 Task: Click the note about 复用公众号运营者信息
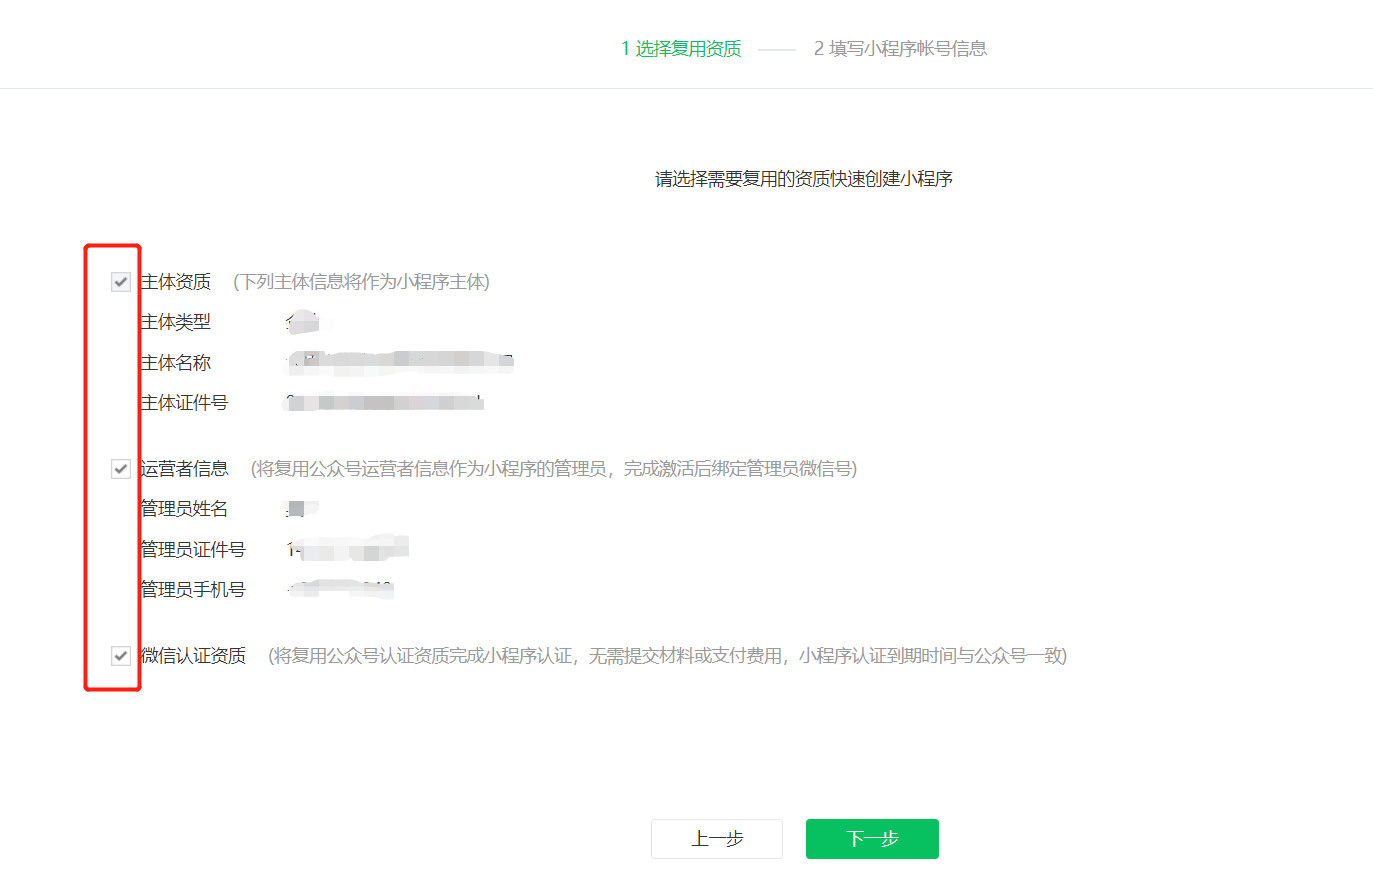point(554,469)
